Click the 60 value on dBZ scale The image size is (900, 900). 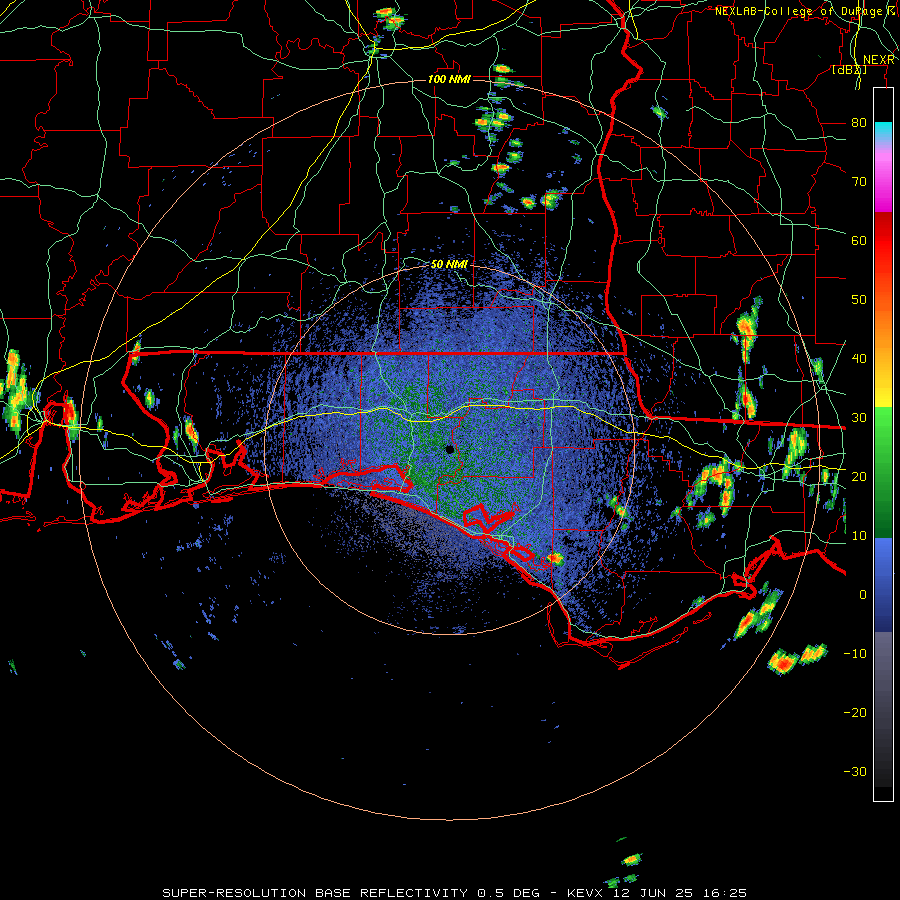pyautogui.click(x=859, y=240)
